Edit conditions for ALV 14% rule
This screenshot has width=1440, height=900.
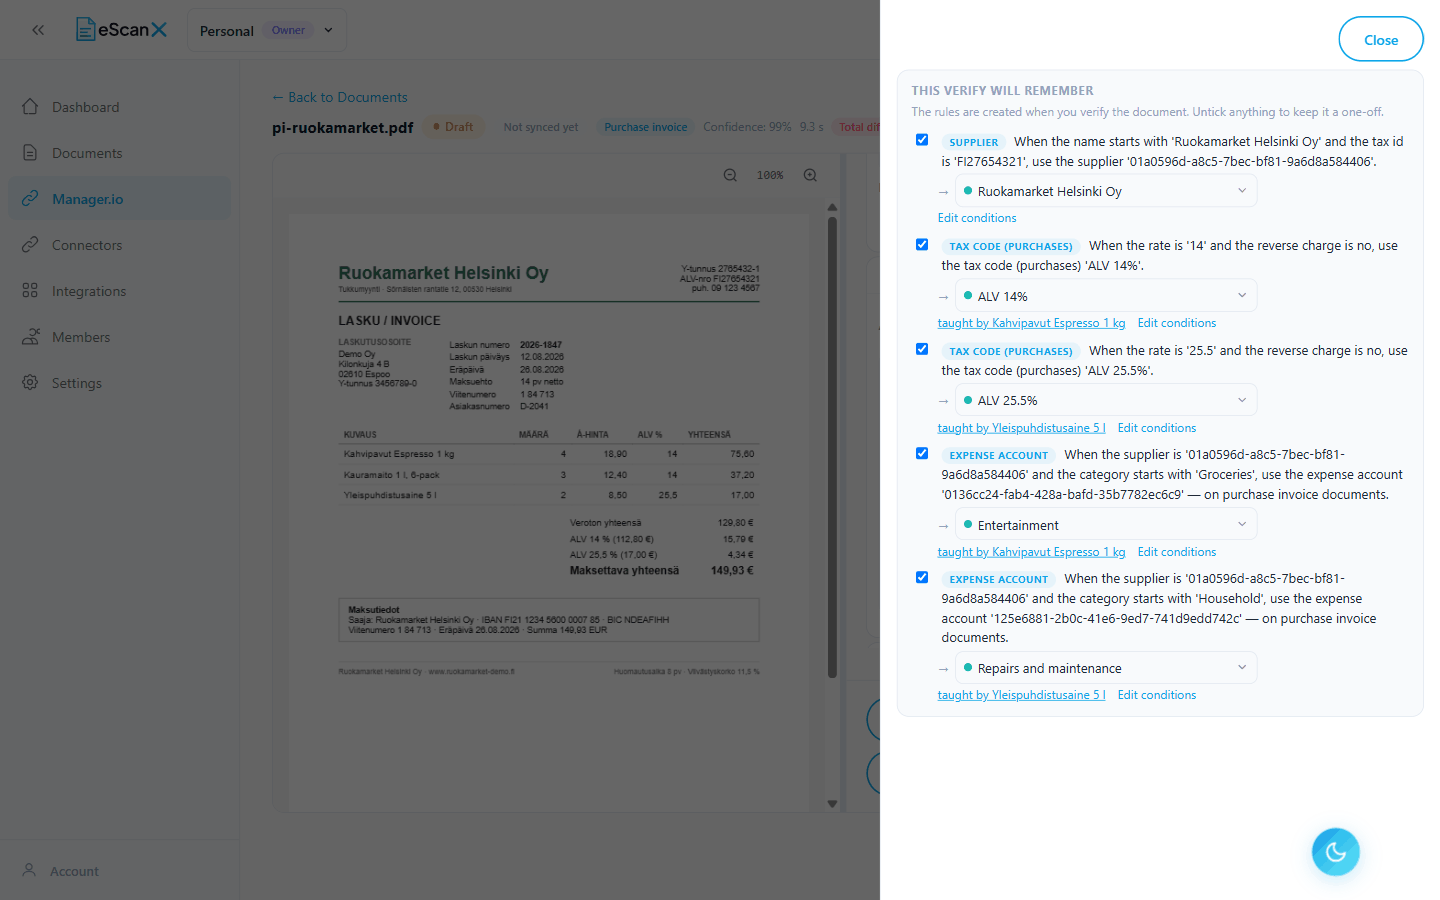click(1177, 323)
